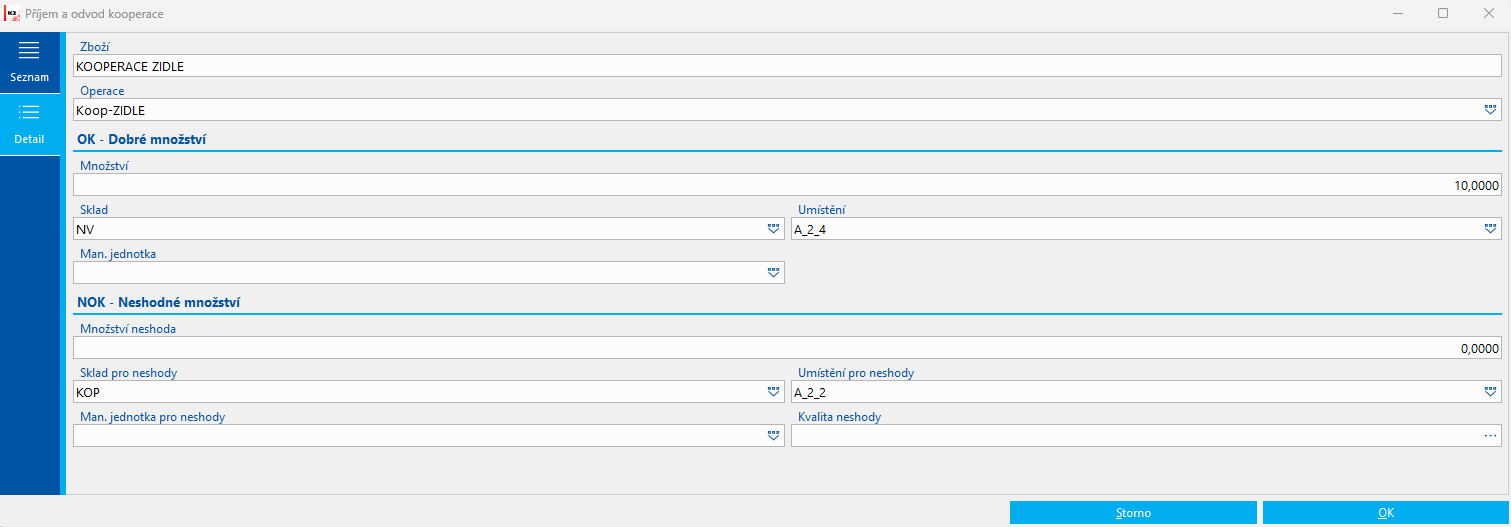This screenshot has height=527, width=1511.
Task: Open the Operace dropdown
Action: tap(1490, 110)
